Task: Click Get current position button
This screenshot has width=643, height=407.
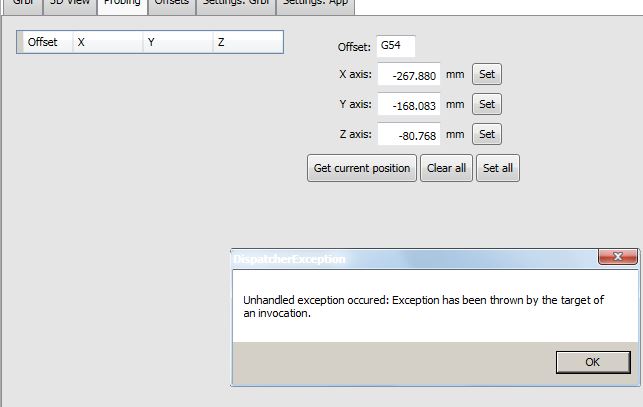Action: [361, 168]
